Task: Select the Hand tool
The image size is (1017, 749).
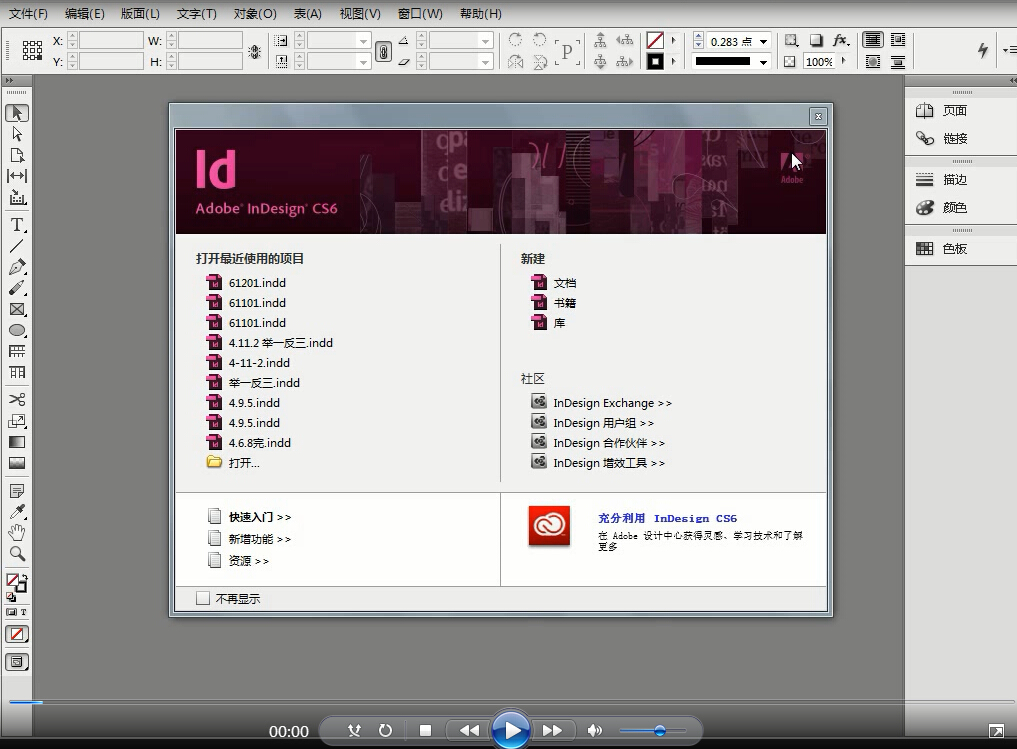Action: click(16, 531)
